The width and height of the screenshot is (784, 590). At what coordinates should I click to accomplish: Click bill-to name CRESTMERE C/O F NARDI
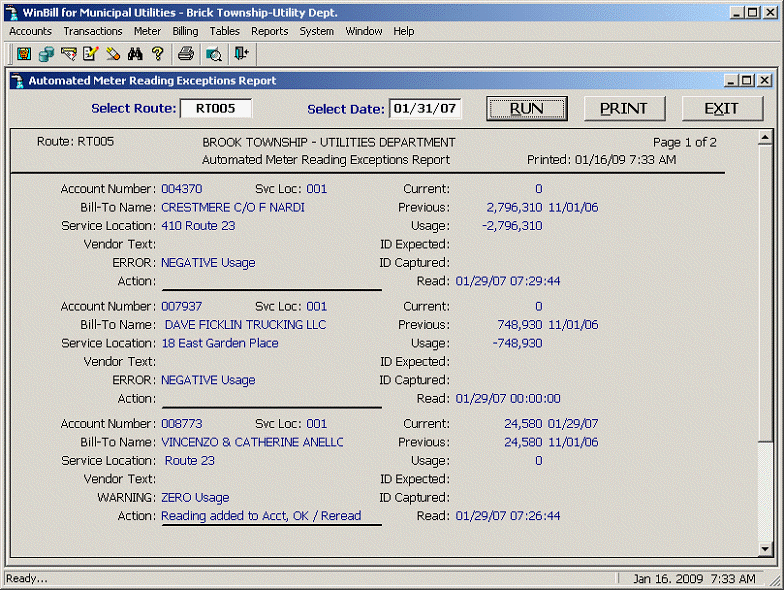233,207
